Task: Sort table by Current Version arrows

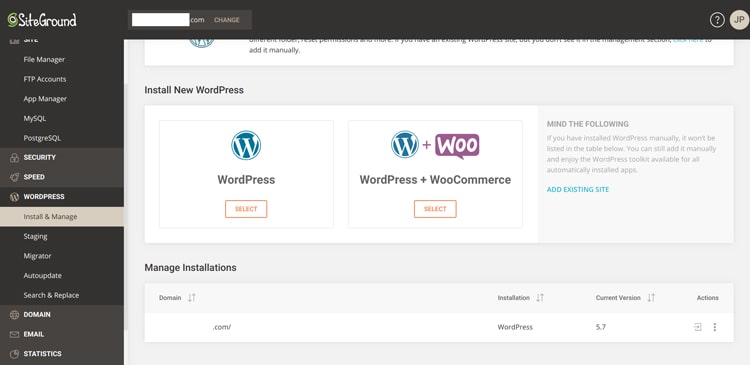Action: (x=651, y=298)
